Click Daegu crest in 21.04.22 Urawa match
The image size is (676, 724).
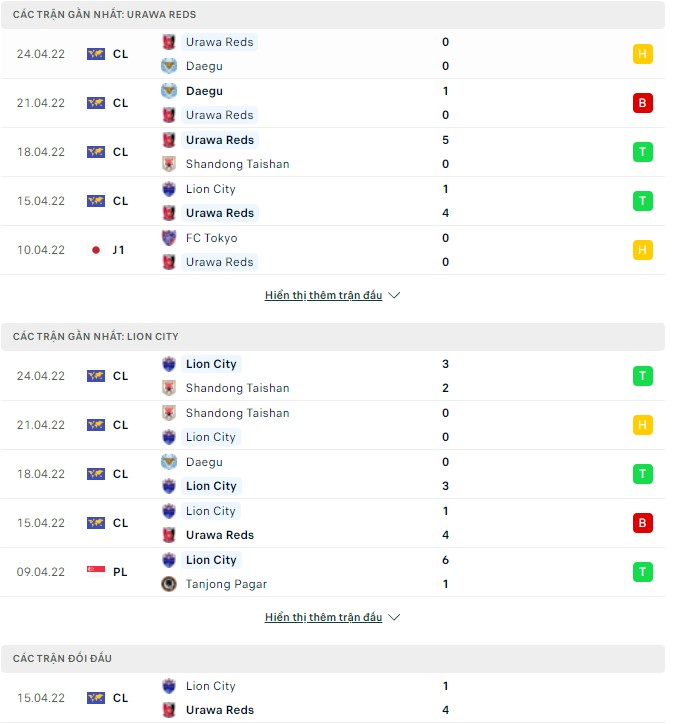pos(169,91)
